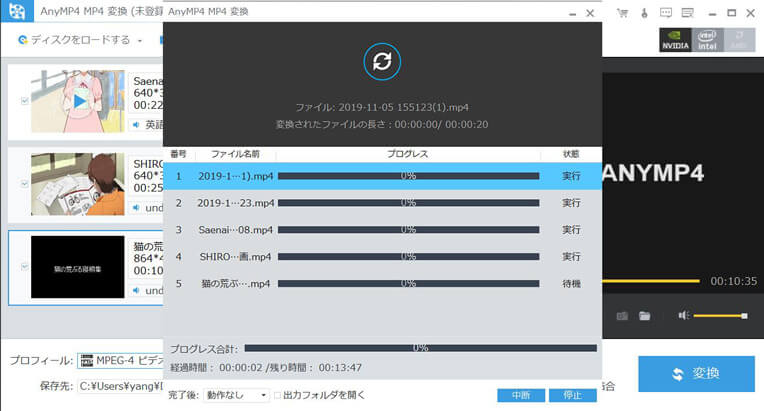This screenshot has height=411, width=764.
Task: Adjust the volume slider
Action: (x=720, y=316)
